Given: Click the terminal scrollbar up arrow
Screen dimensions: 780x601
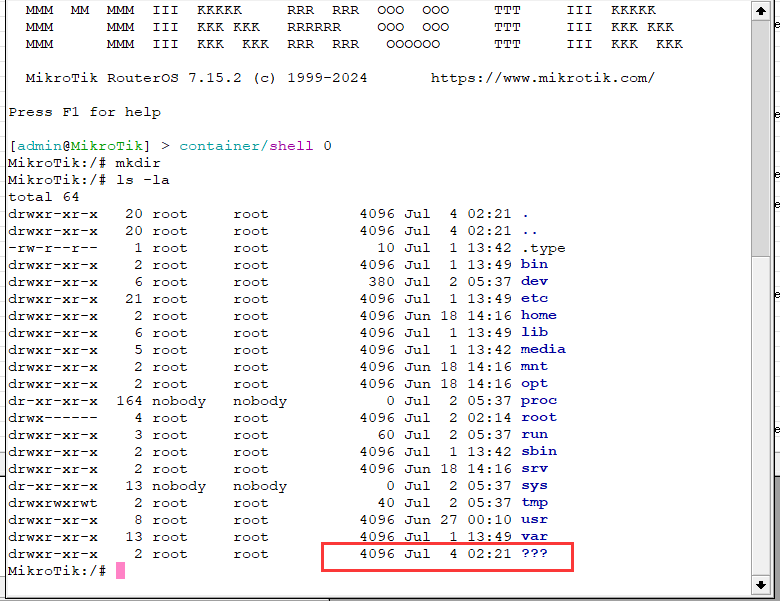Looking at the screenshot, I should [x=761, y=10].
